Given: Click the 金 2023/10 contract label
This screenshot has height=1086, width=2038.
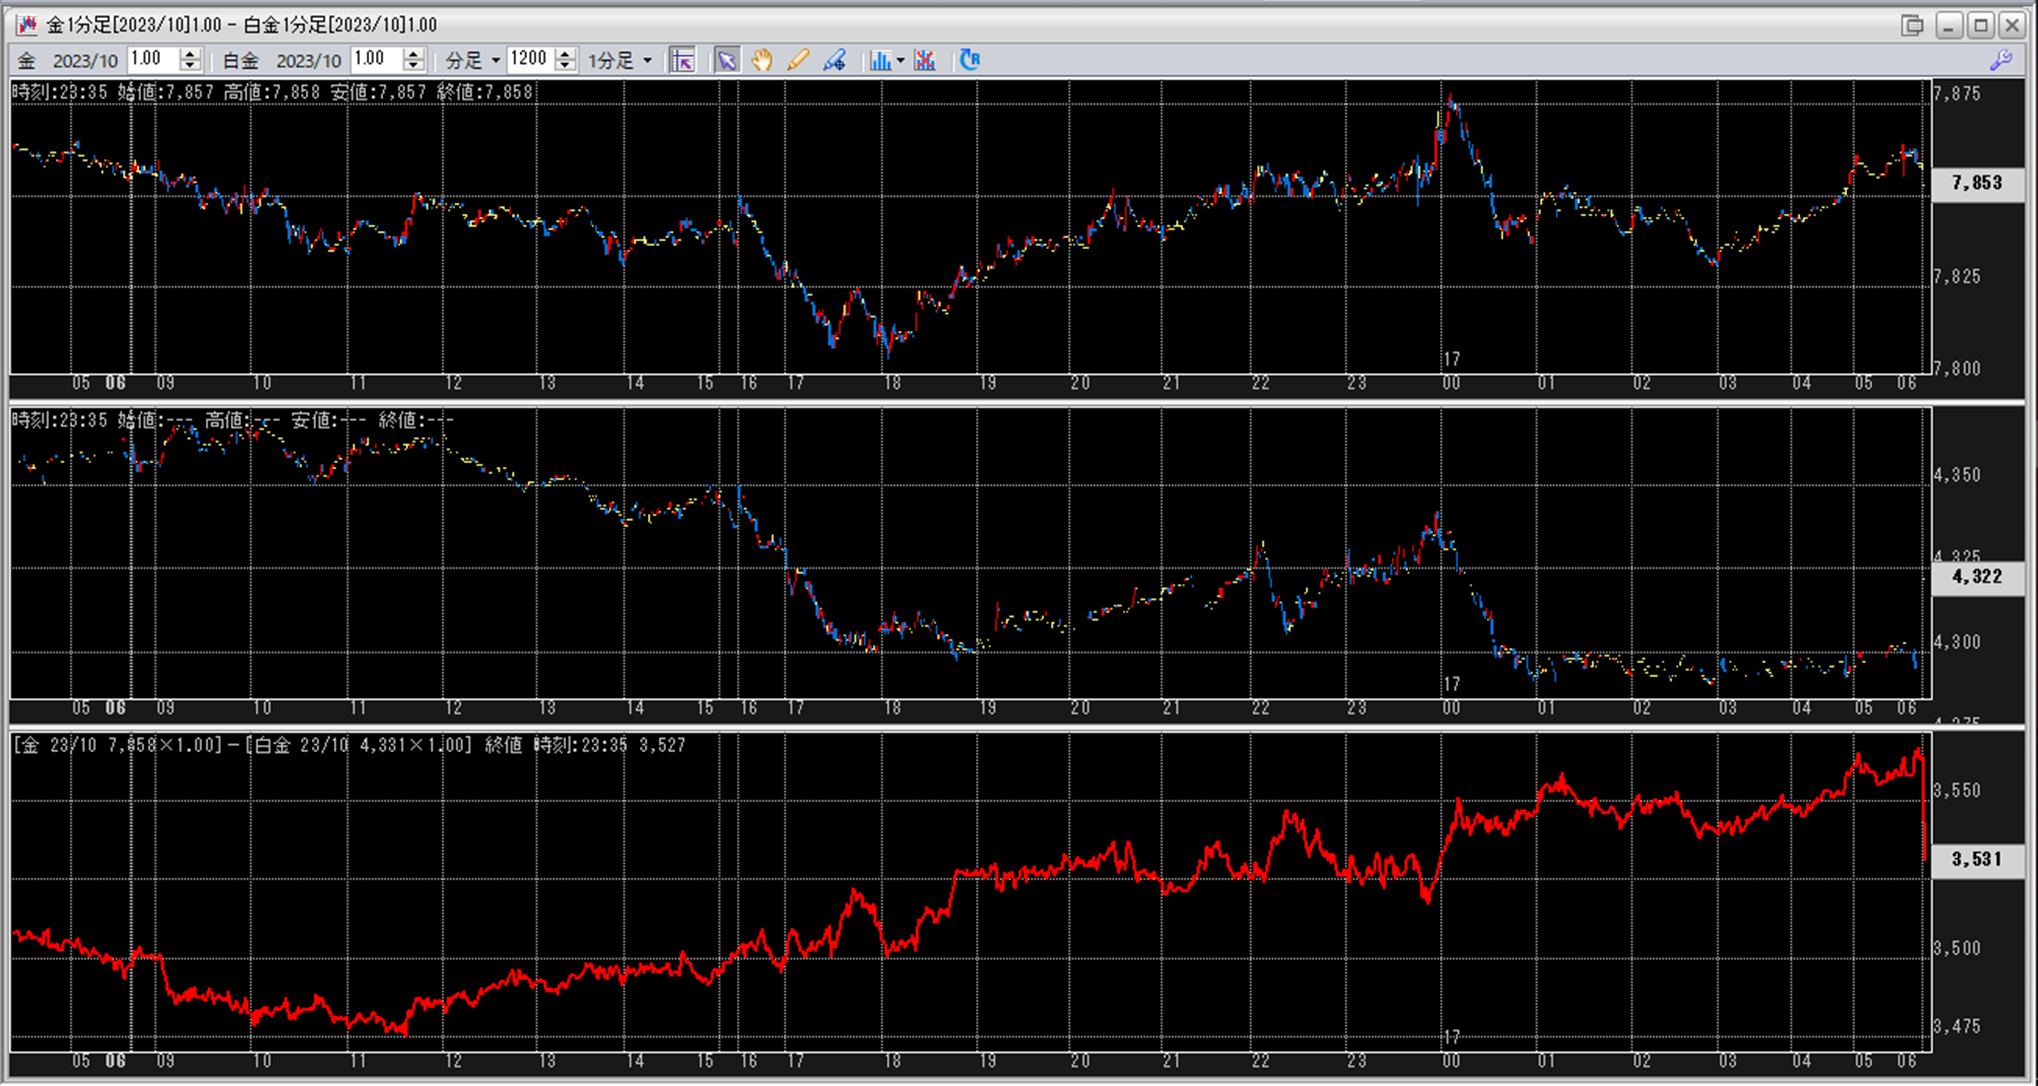Looking at the screenshot, I should (84, 61).
